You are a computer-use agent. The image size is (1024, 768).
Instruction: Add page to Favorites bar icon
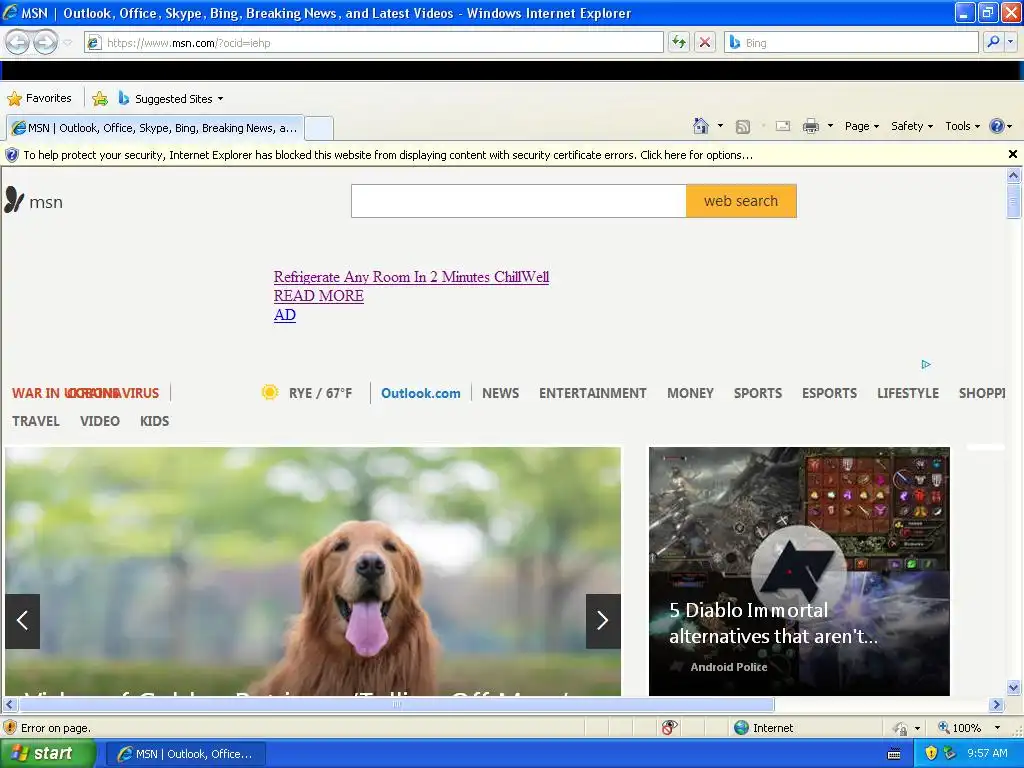click(x=100, y=99)
